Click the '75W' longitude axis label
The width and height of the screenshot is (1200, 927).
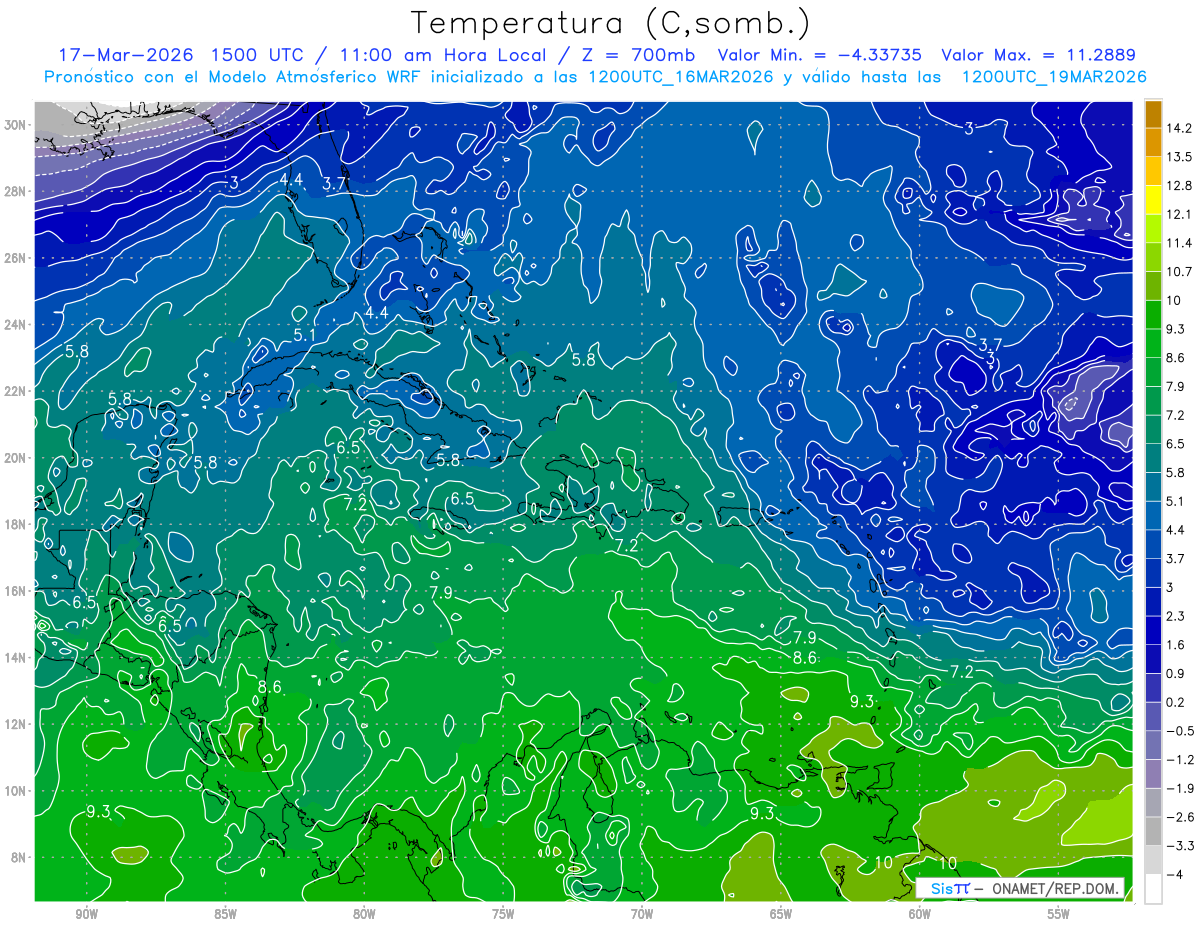coord(503,914)
